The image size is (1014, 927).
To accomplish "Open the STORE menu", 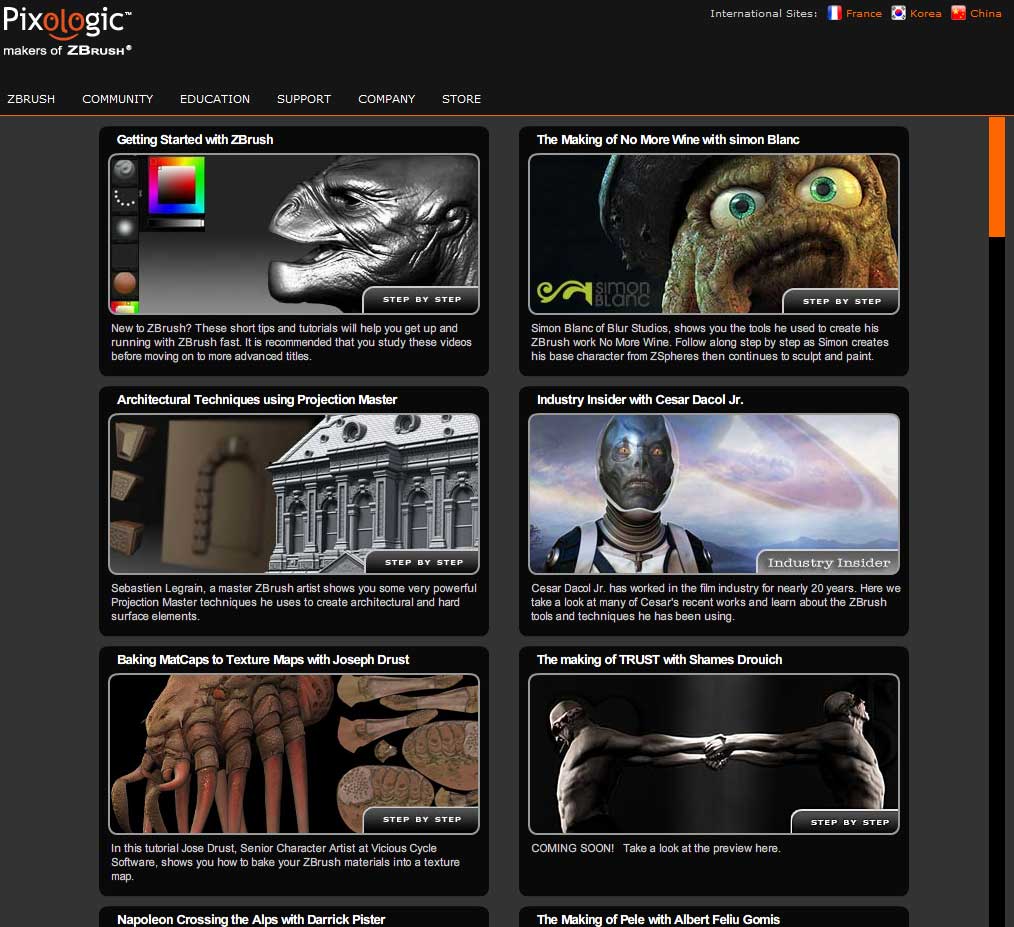I will (x=461, y=99).
